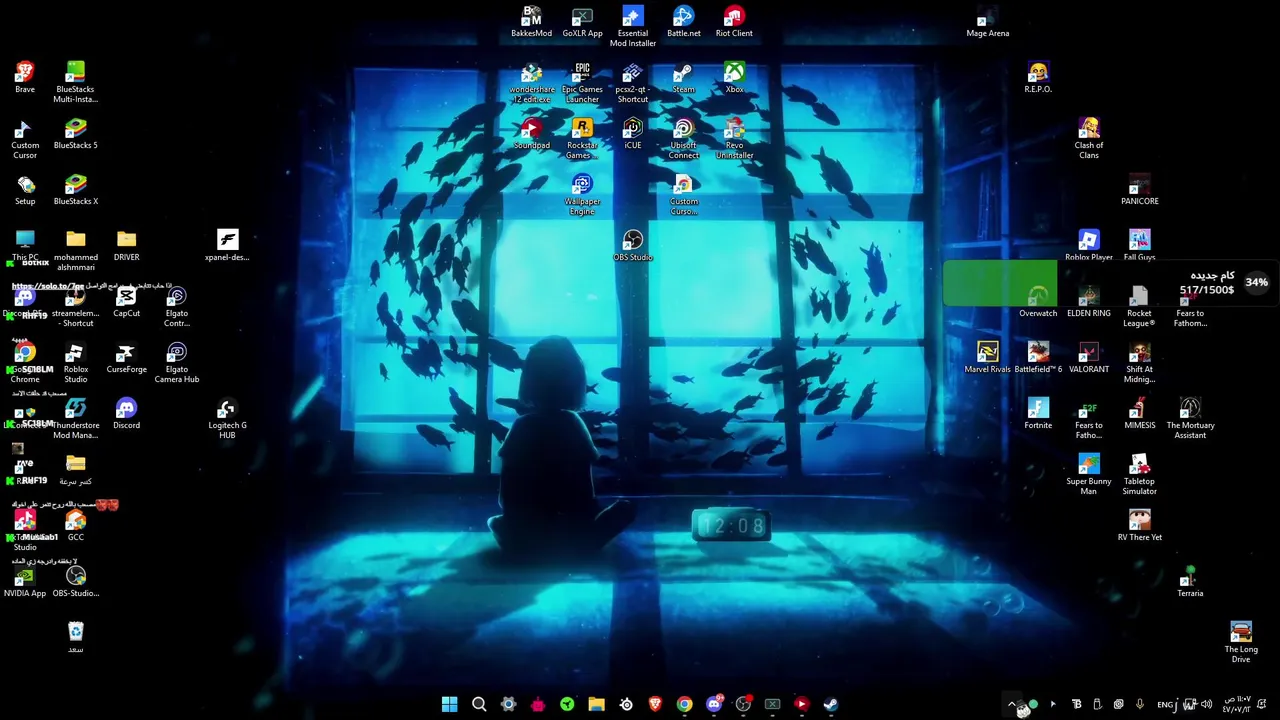The width and height of the screenshot is (1280, 720).
Task: Open Epic Games Launcher shortcut
Action: (x=582, y=83)
